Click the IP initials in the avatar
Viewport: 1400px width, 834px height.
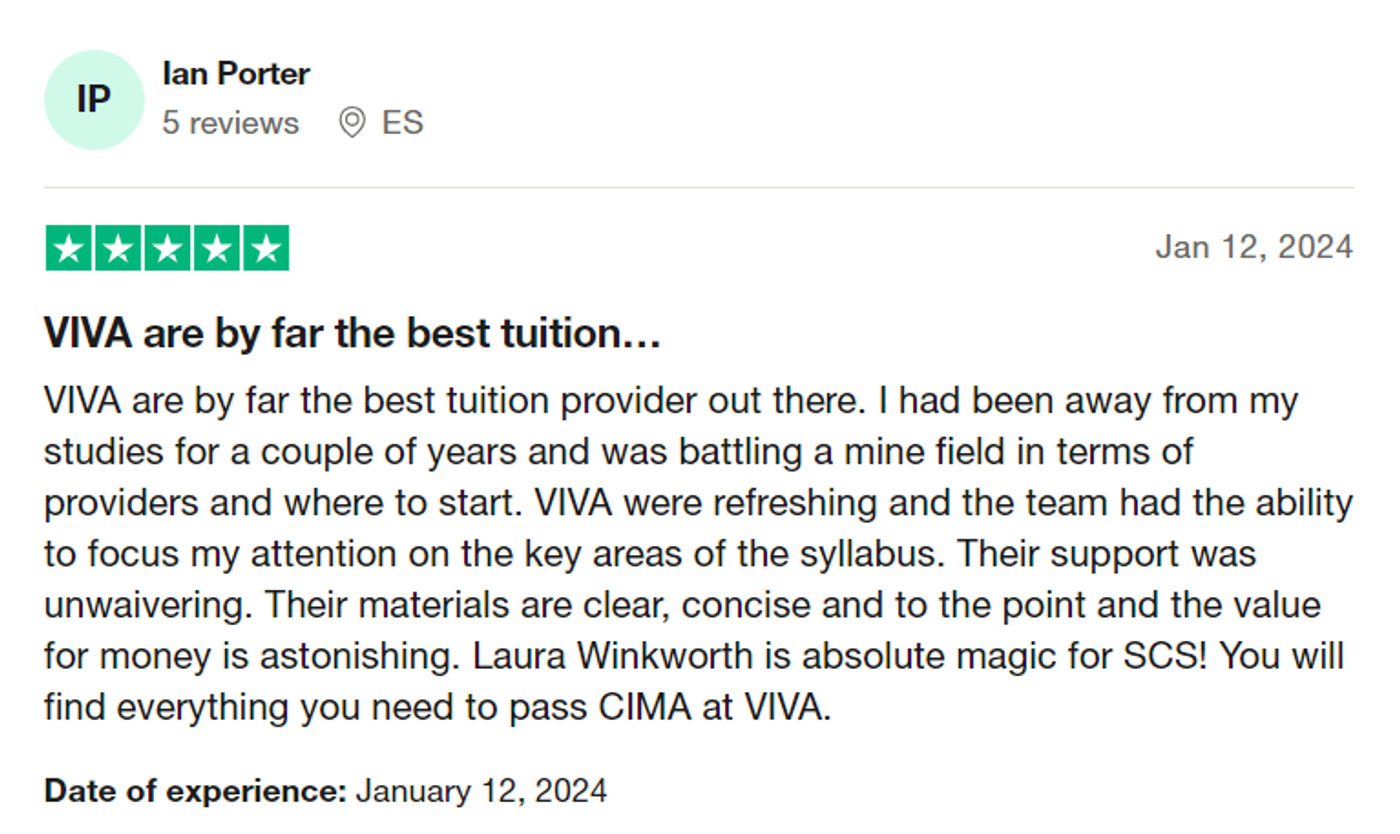click(x=94, y=100)
